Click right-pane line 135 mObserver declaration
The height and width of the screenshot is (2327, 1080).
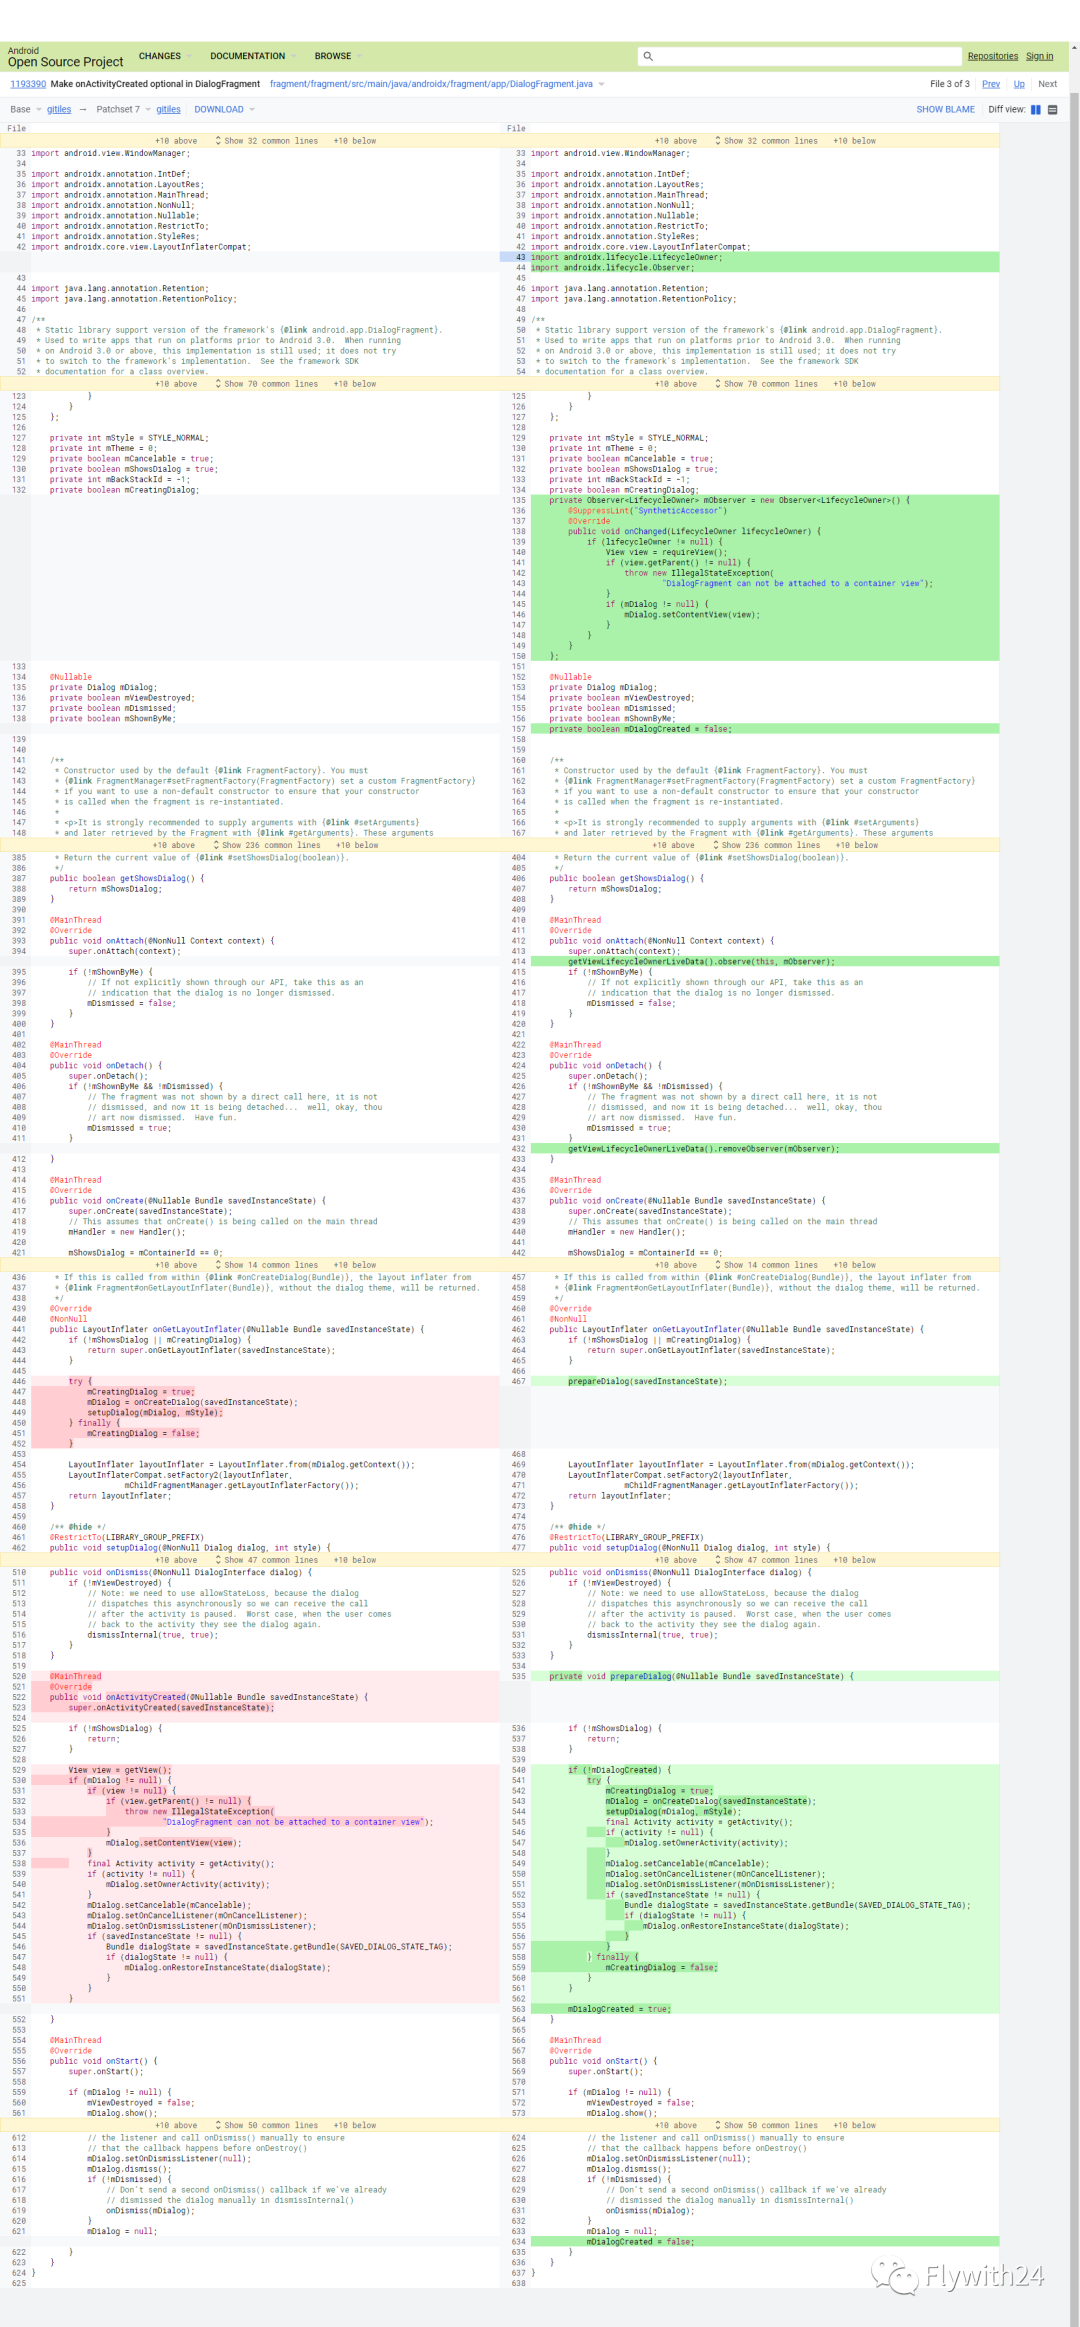764,500
